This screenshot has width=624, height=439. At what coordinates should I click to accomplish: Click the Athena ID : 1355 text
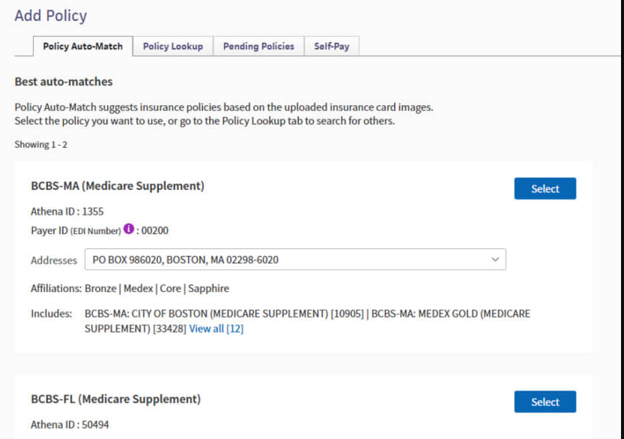67,211
